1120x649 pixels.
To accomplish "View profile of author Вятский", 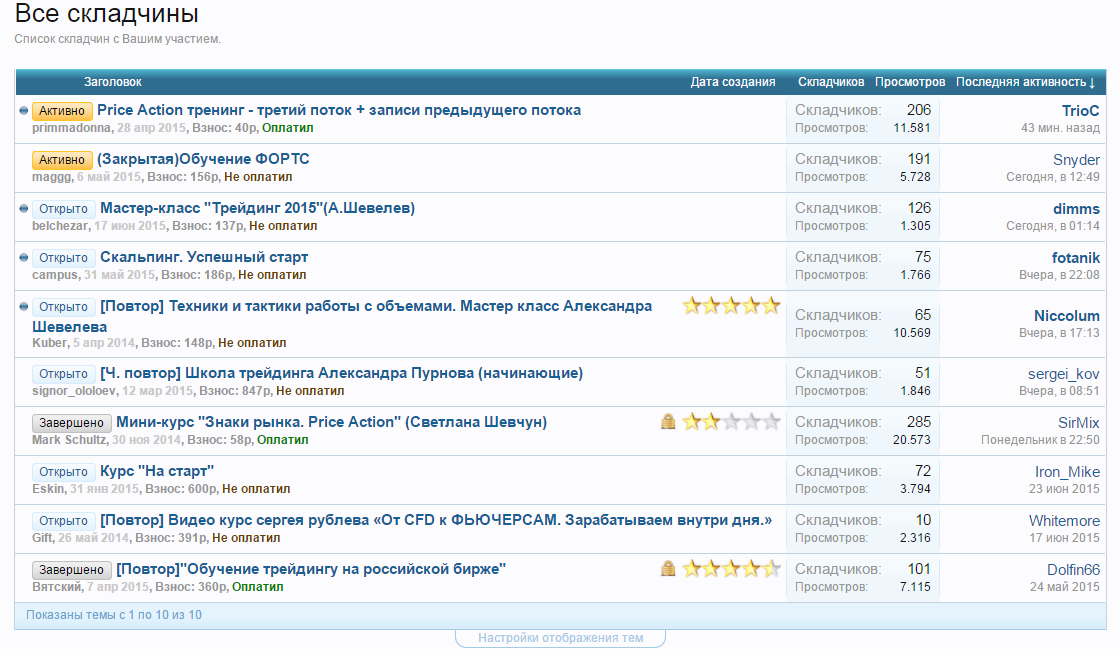I will [x=56, y=587].
